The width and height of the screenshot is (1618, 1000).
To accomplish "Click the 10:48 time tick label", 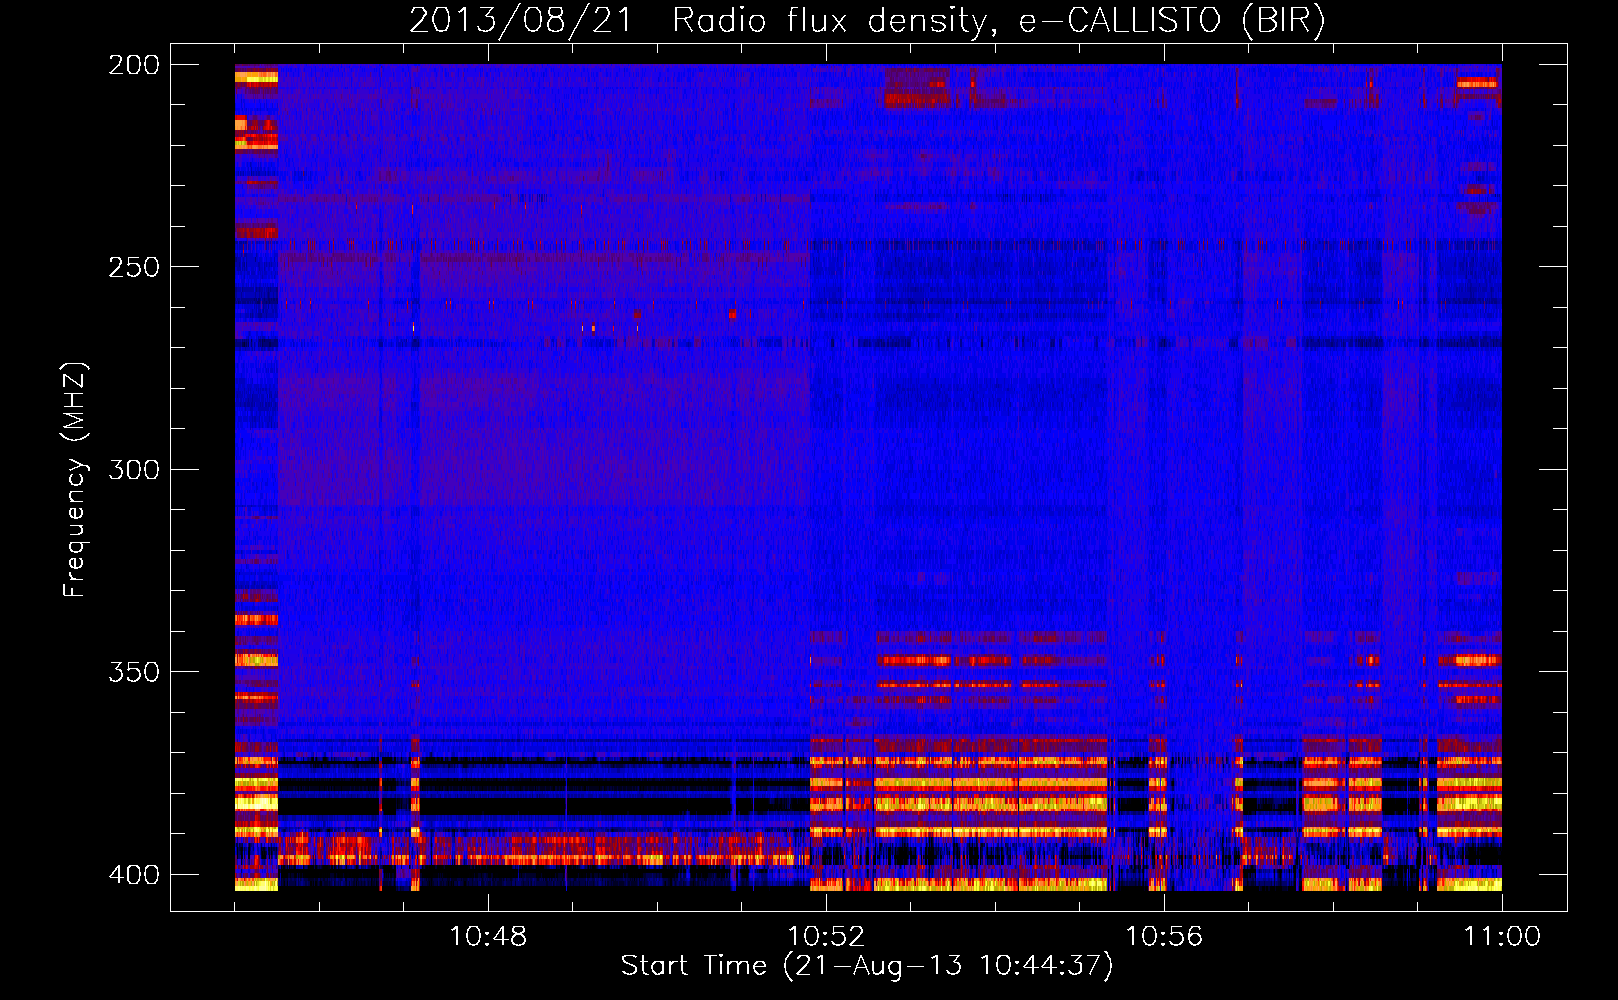I will (x=488, y=936).
